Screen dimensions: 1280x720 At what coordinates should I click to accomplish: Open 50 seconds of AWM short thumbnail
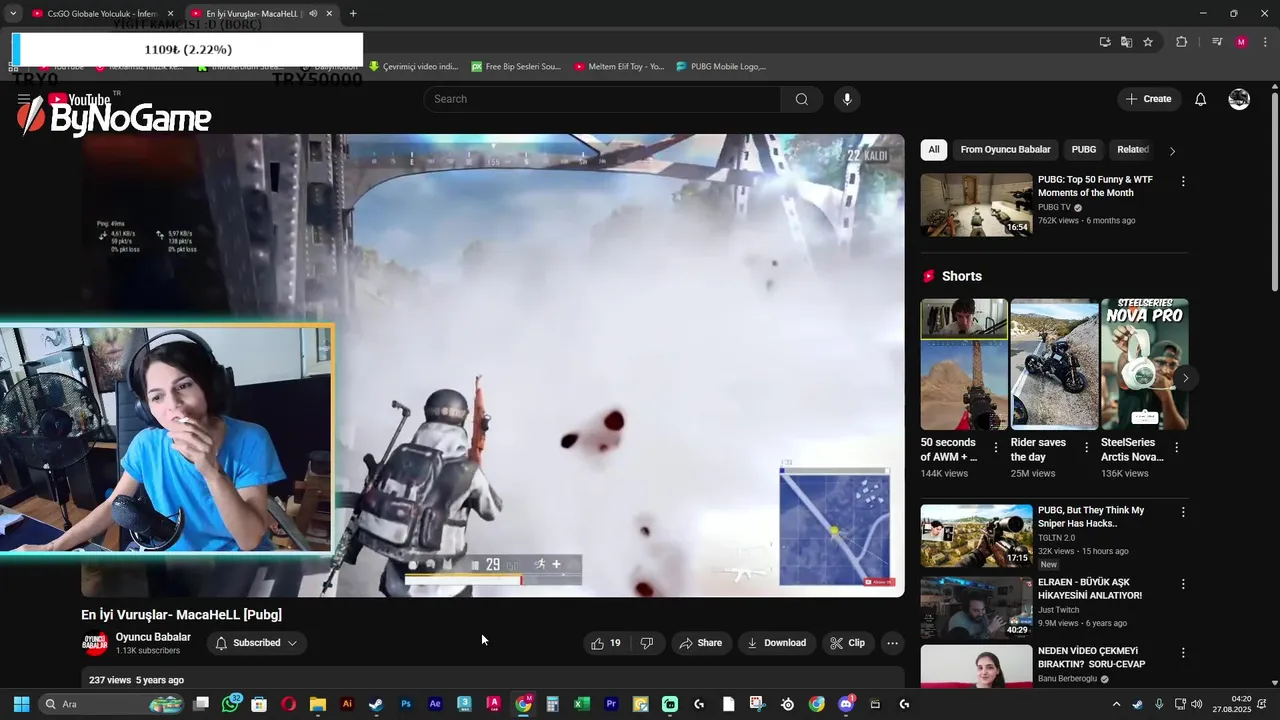[x=964, y=364]
